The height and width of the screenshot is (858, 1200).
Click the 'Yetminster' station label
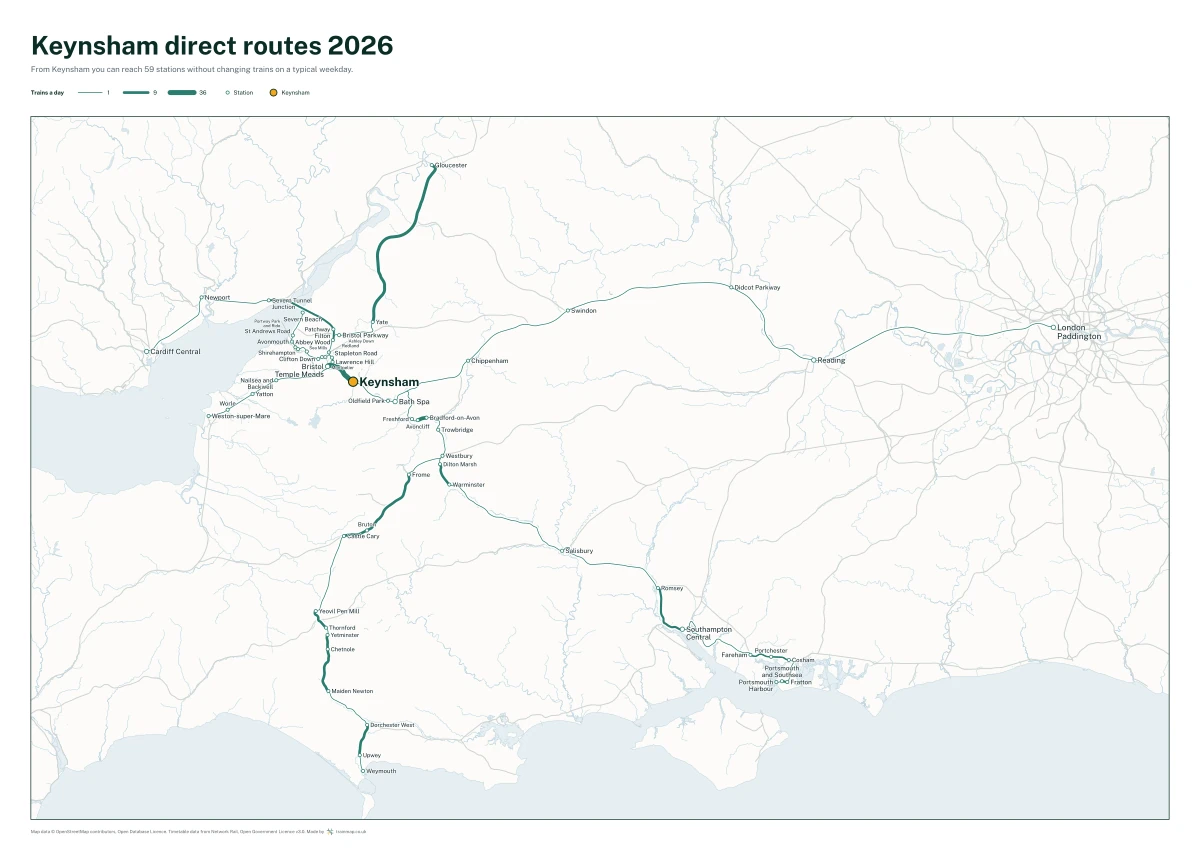click(x=343, y=636)
